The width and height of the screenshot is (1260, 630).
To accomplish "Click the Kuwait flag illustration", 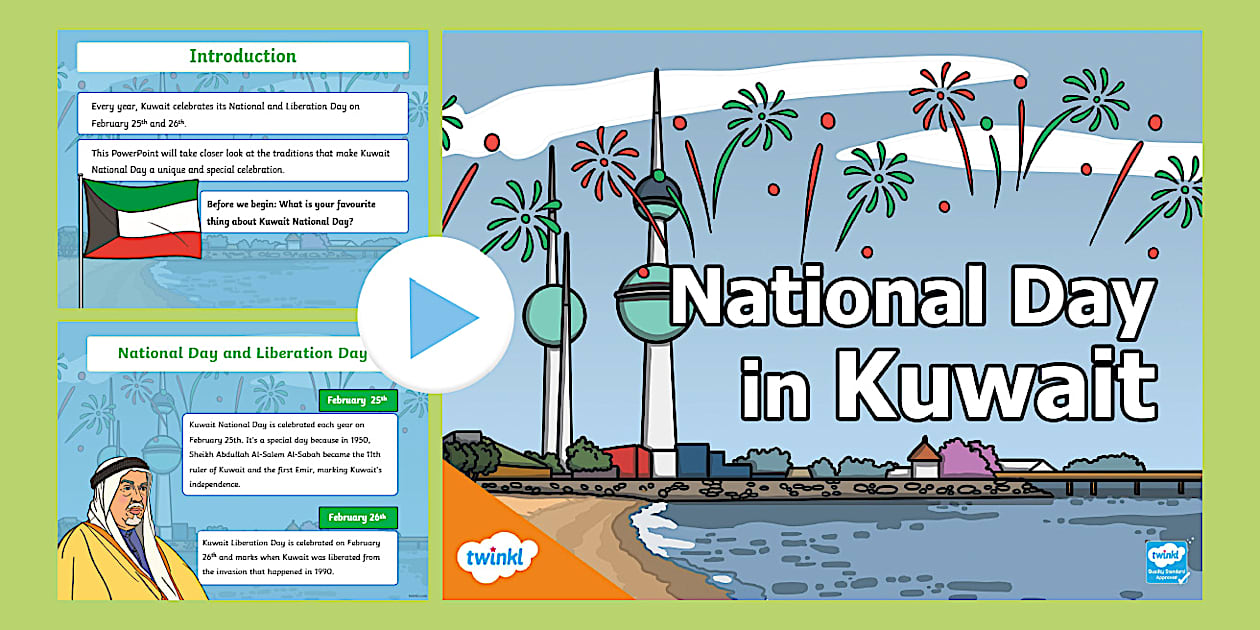I will [140, 219].
